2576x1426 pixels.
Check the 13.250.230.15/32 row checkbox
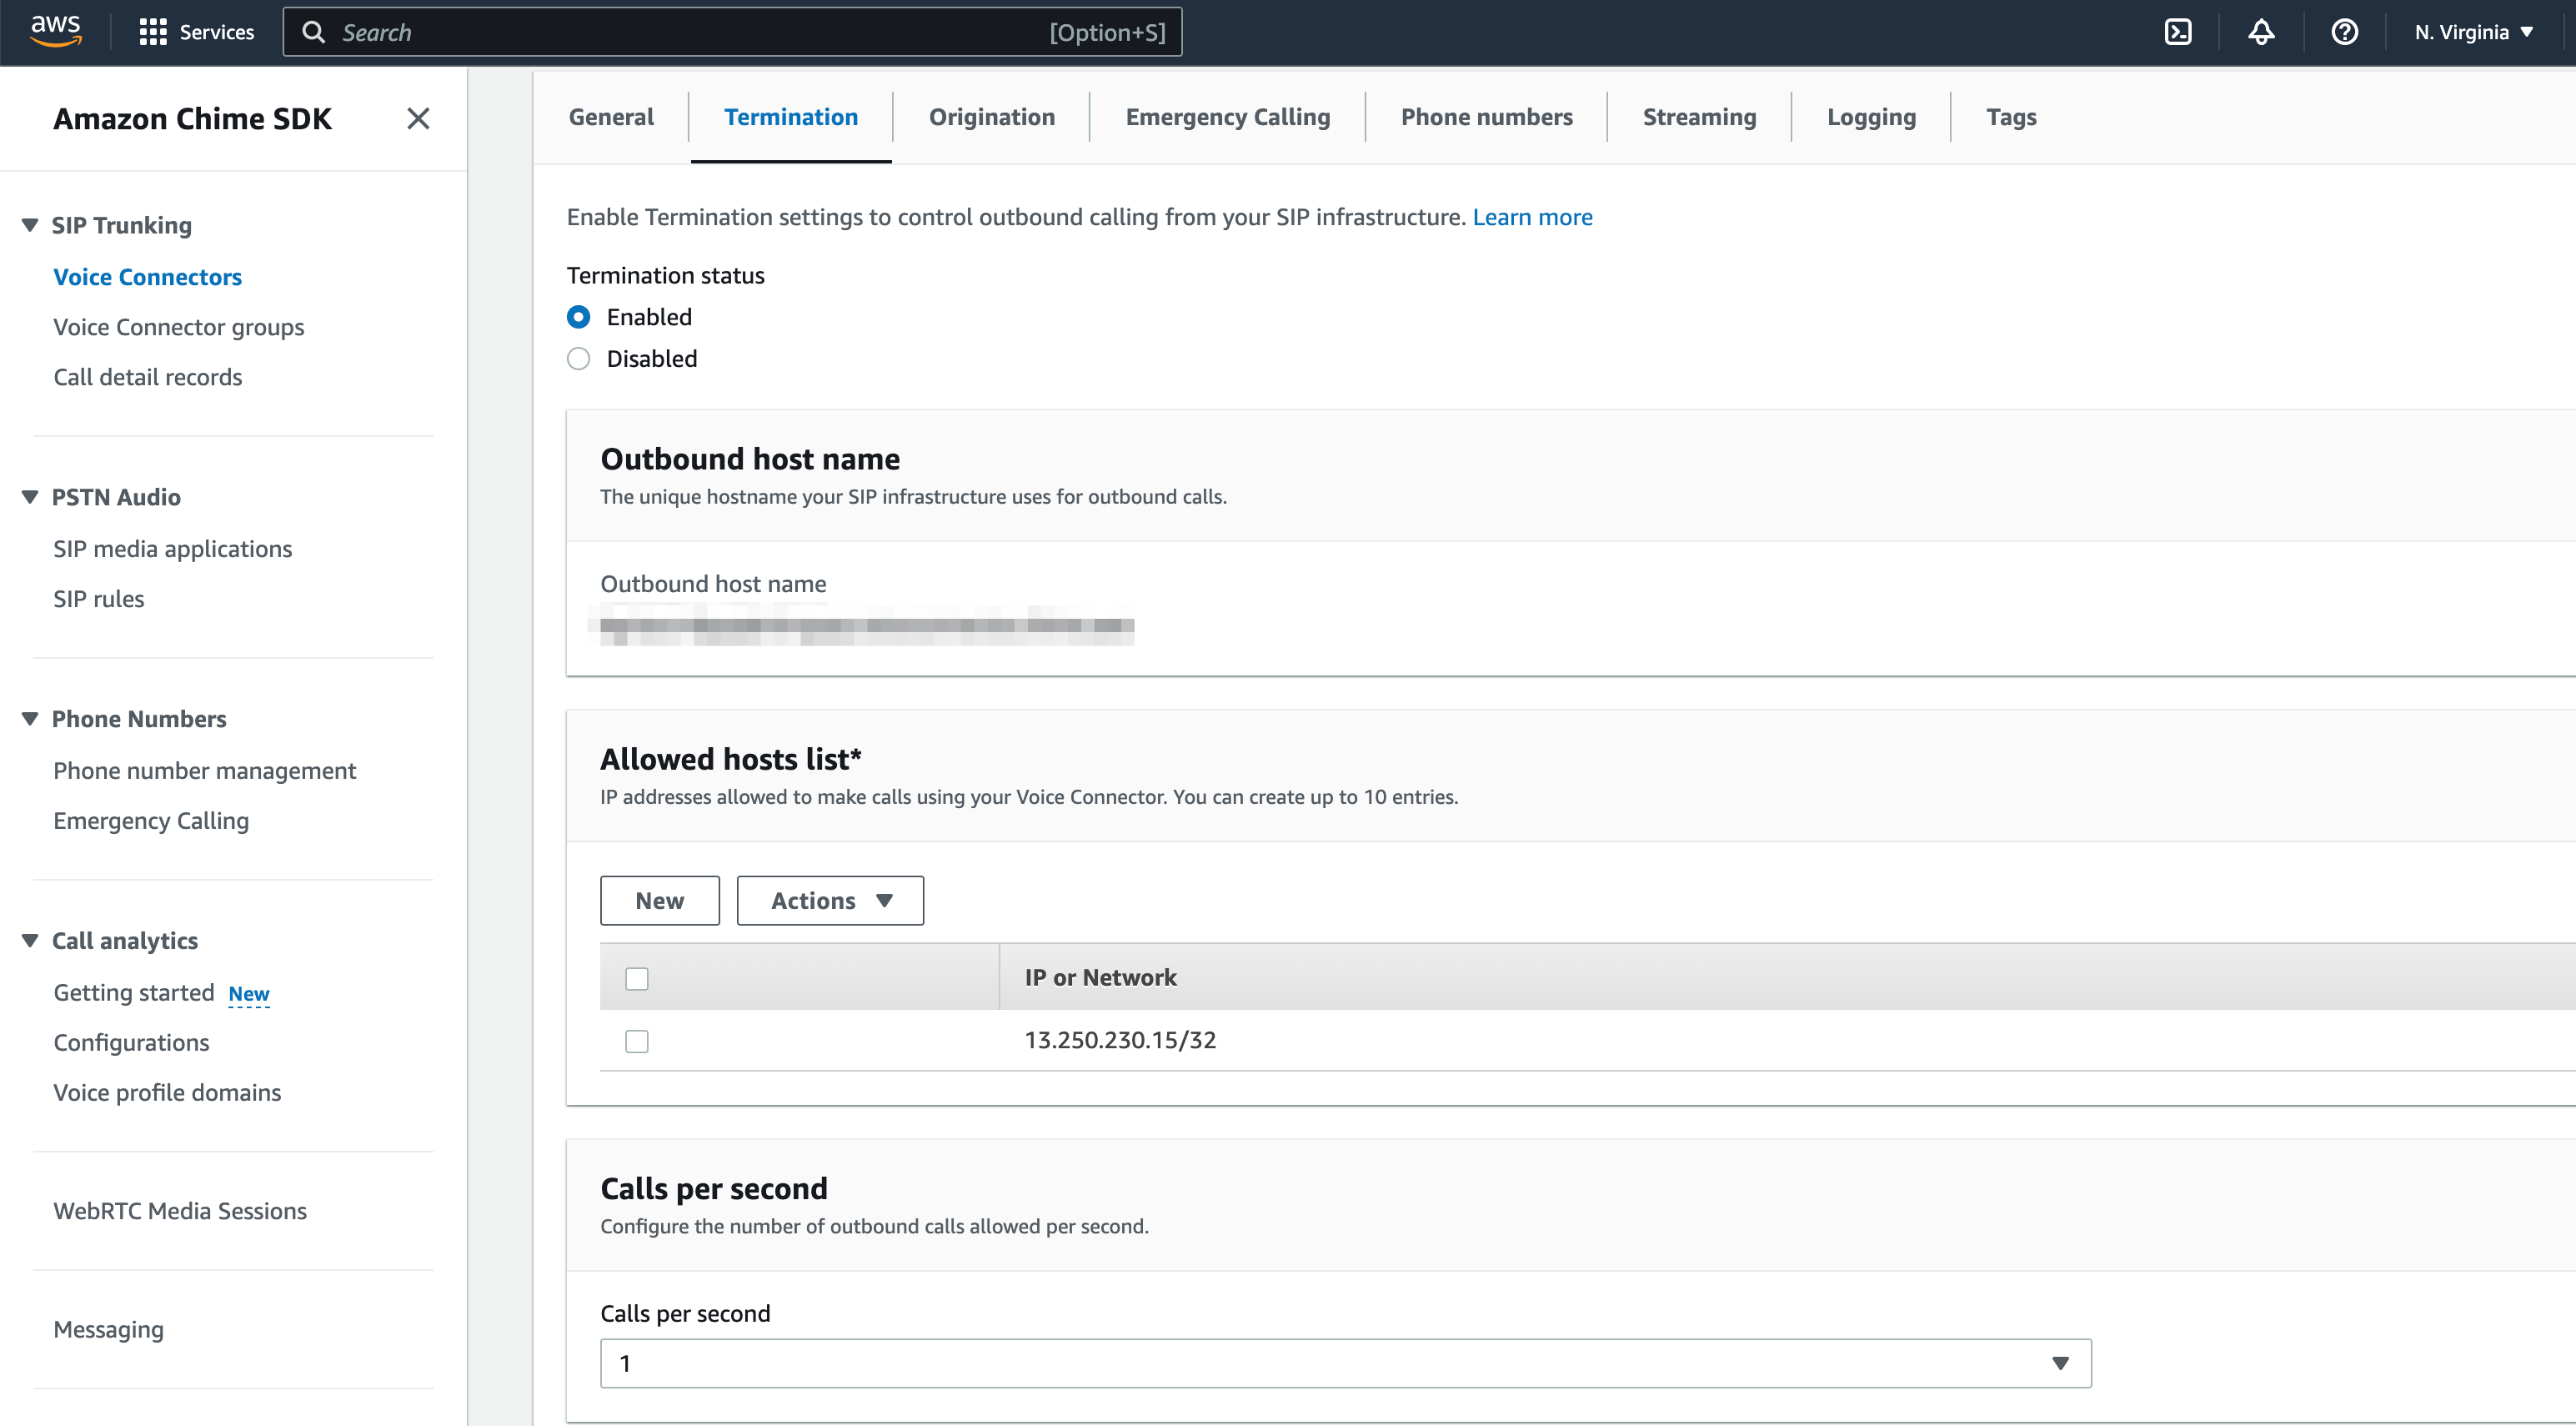[636, 1041]
